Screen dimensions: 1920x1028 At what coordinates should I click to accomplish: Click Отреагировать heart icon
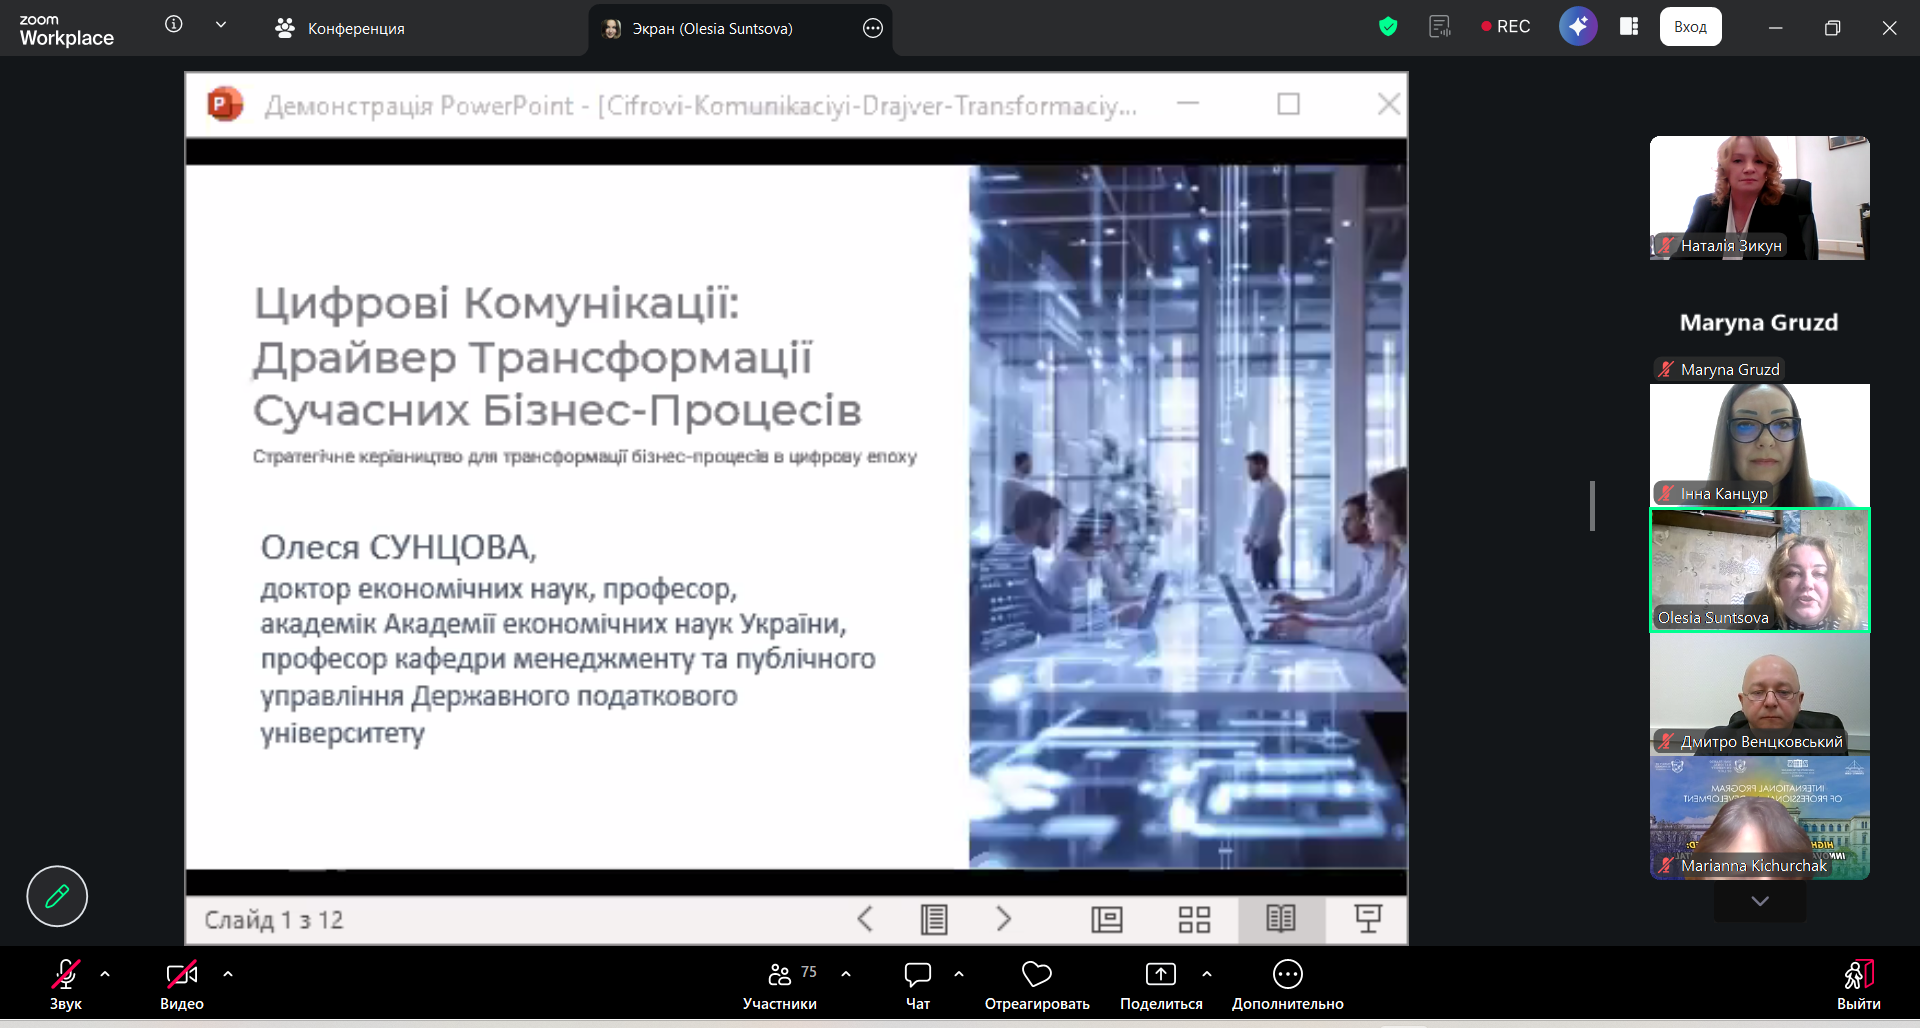(x=1036, y=984)
